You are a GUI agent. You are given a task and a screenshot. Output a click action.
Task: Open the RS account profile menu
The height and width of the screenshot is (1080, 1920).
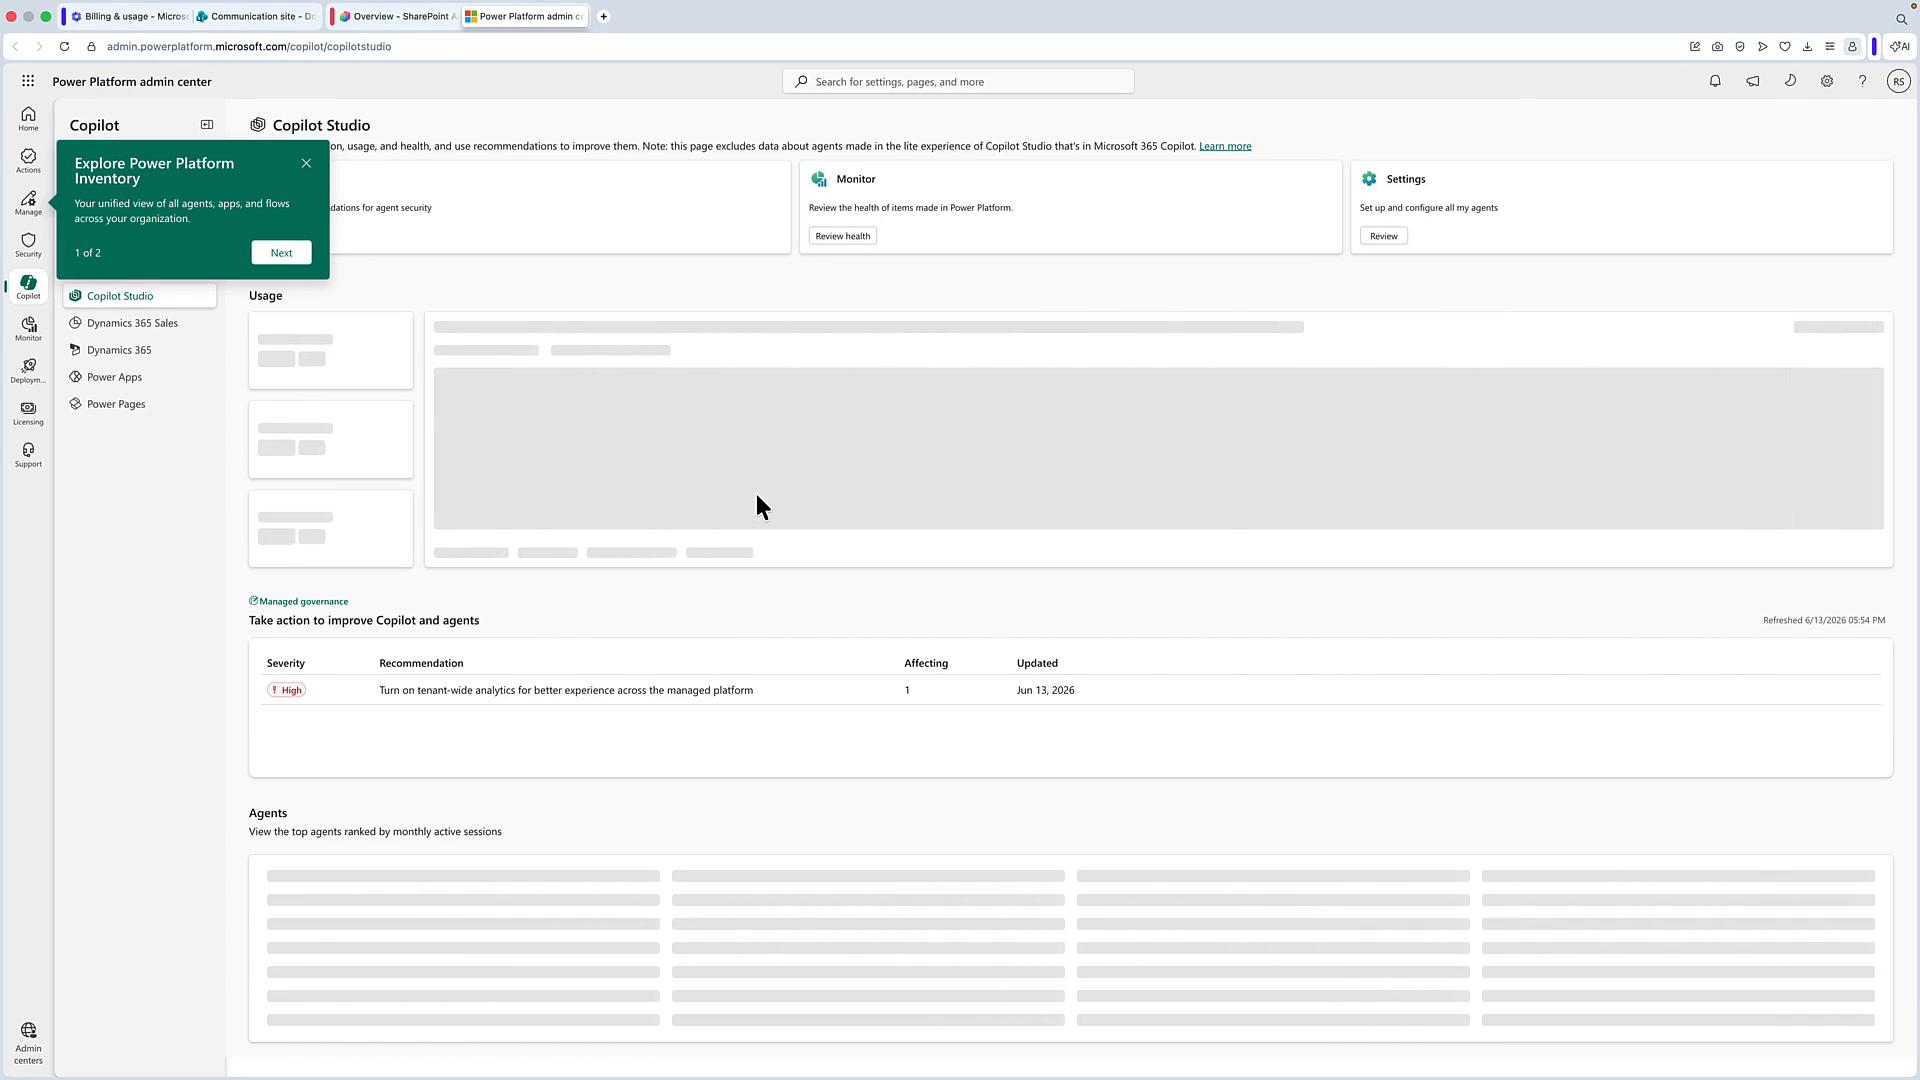coord(1898,82)
